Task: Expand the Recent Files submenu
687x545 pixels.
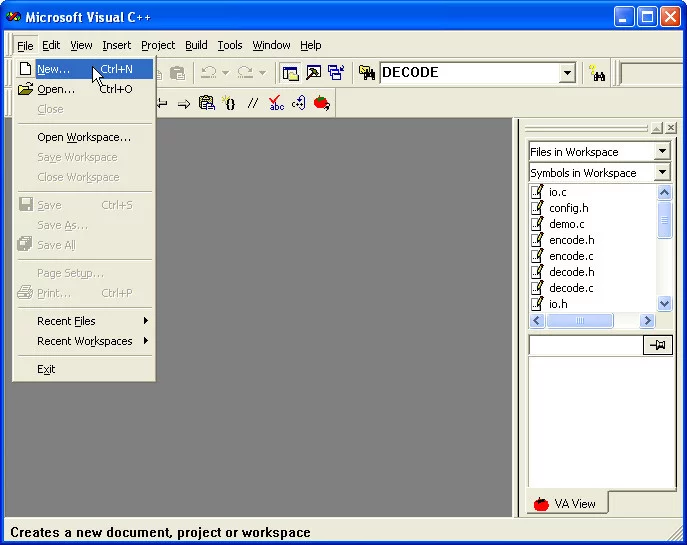Action: [85, 321]
